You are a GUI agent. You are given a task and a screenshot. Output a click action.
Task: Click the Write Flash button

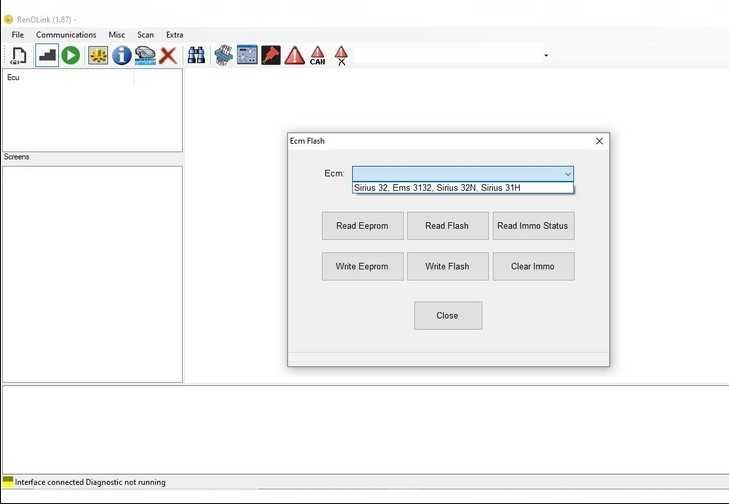(x=448, y=266)
